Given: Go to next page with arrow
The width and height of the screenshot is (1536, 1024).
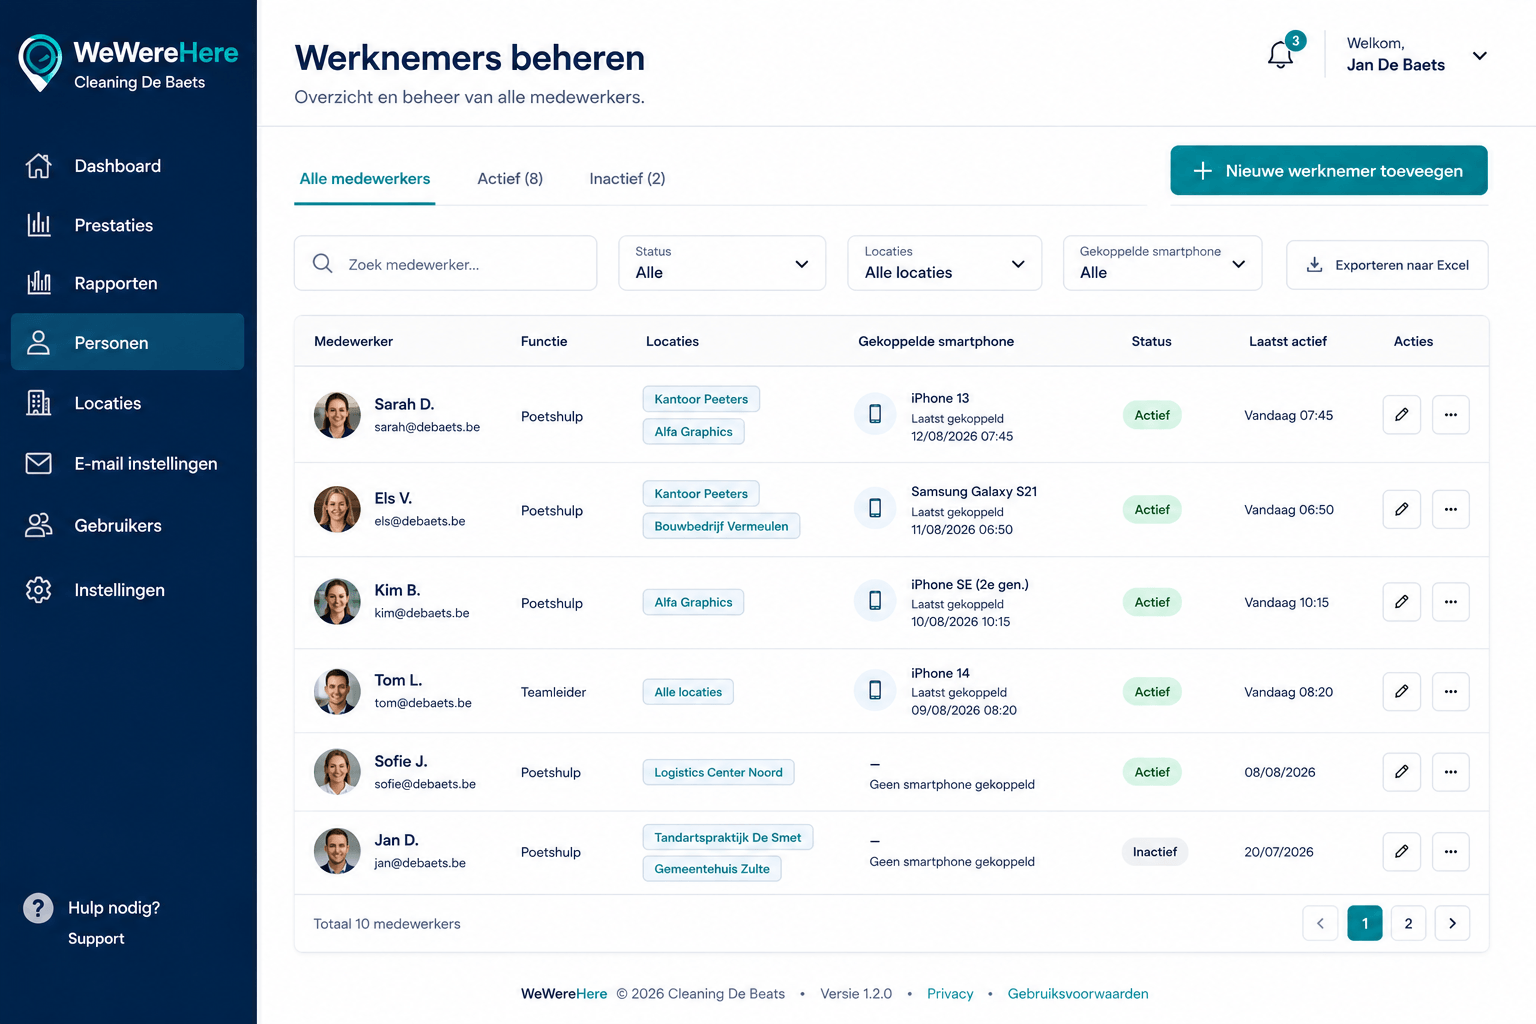Looking at the screenshot, I should pyautogui.click(x=1452, y=923).
